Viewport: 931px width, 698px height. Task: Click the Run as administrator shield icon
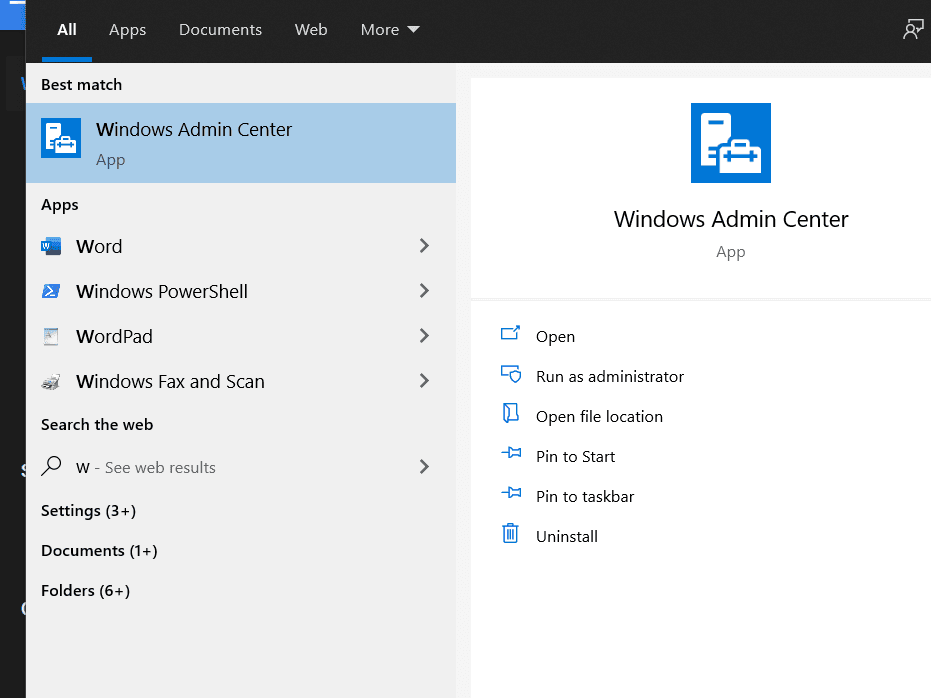pyautogui.click(x=511, y=374)
